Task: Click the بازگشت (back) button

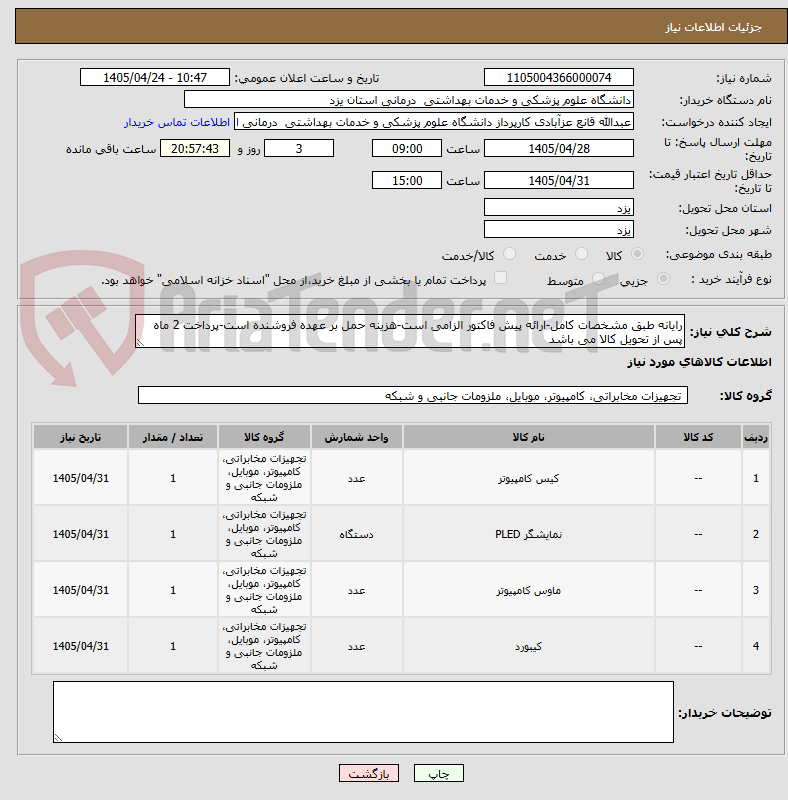Action: point(368,773)
